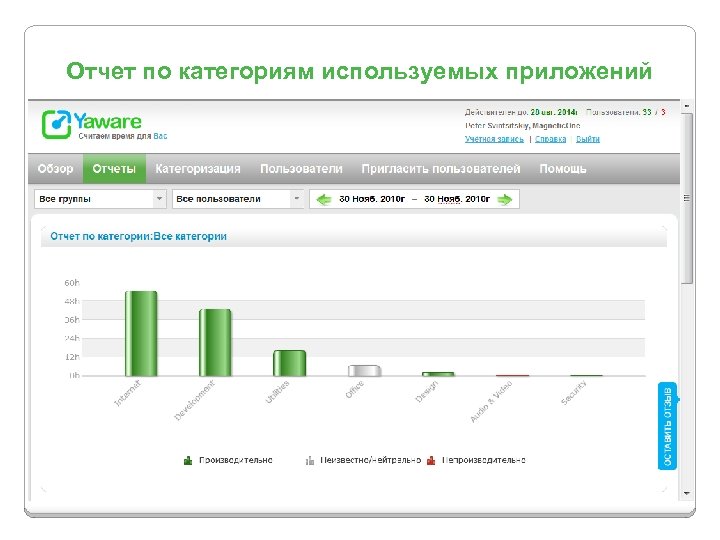Click the Internet axis label
The image size is (720, 540).
coord(127,394)
